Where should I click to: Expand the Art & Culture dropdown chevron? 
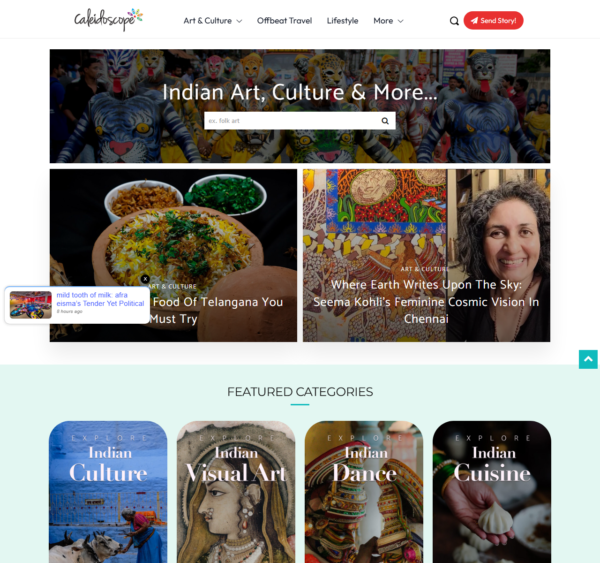click(x=240, y=21)
